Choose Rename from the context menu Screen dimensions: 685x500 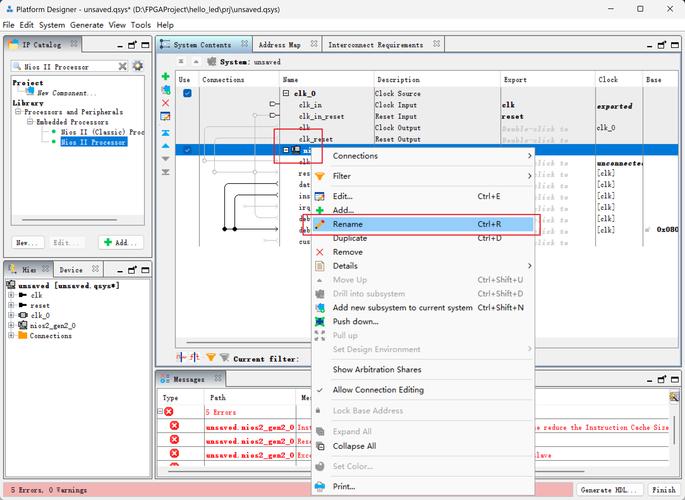[423, 224]
